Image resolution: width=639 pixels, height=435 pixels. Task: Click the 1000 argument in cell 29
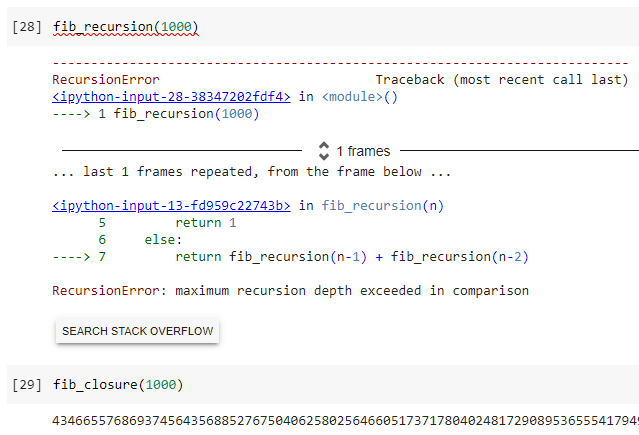coord(161,385)
